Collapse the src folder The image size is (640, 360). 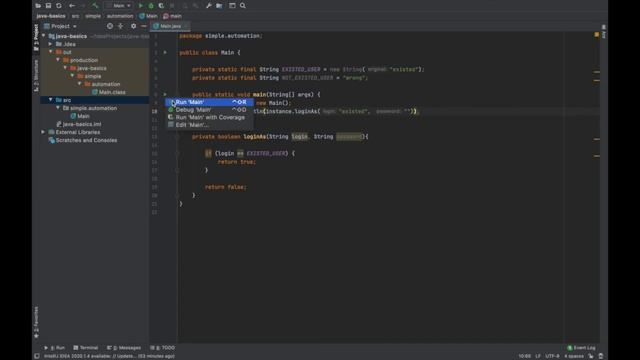51,100
